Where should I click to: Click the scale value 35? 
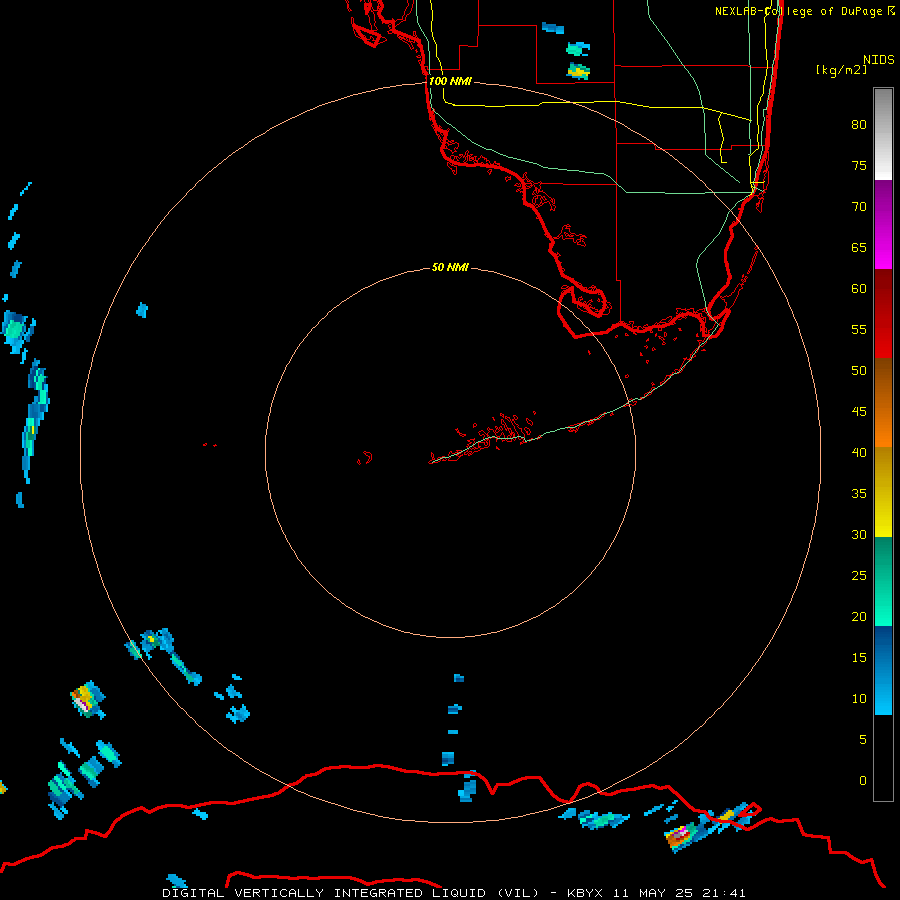click(859, 494)
